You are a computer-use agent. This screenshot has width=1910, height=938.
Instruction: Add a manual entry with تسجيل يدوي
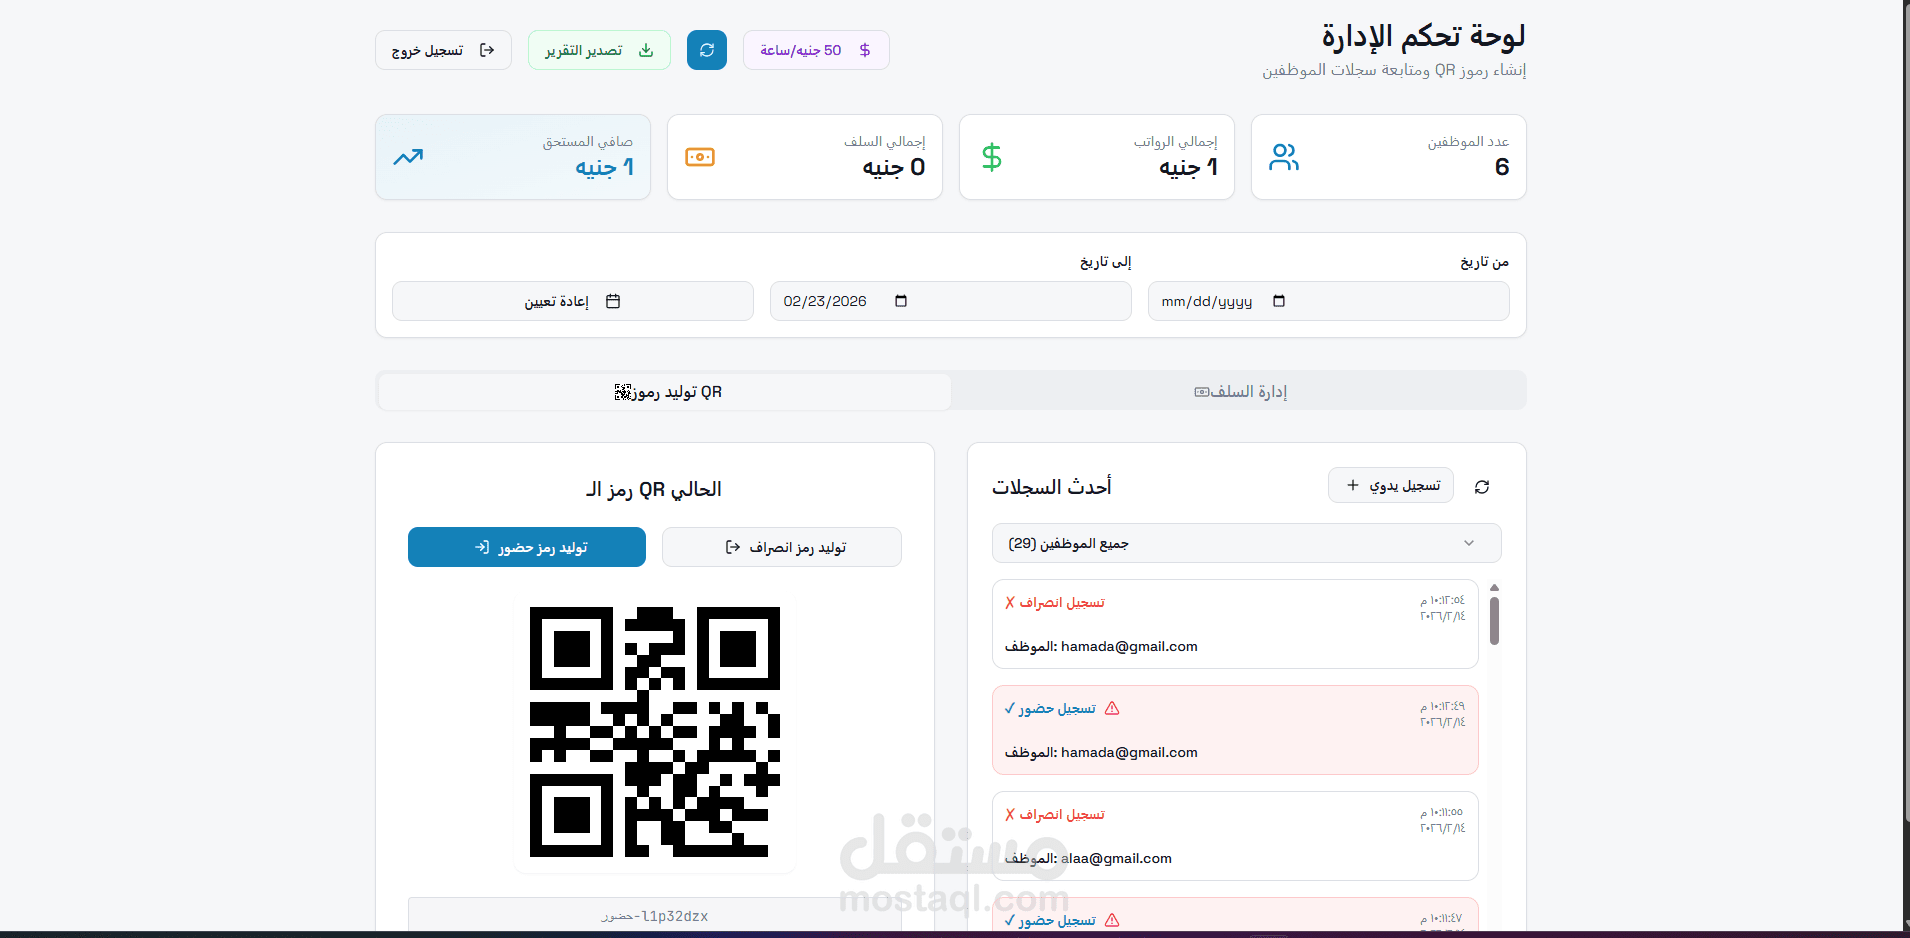pos(1391,485)
